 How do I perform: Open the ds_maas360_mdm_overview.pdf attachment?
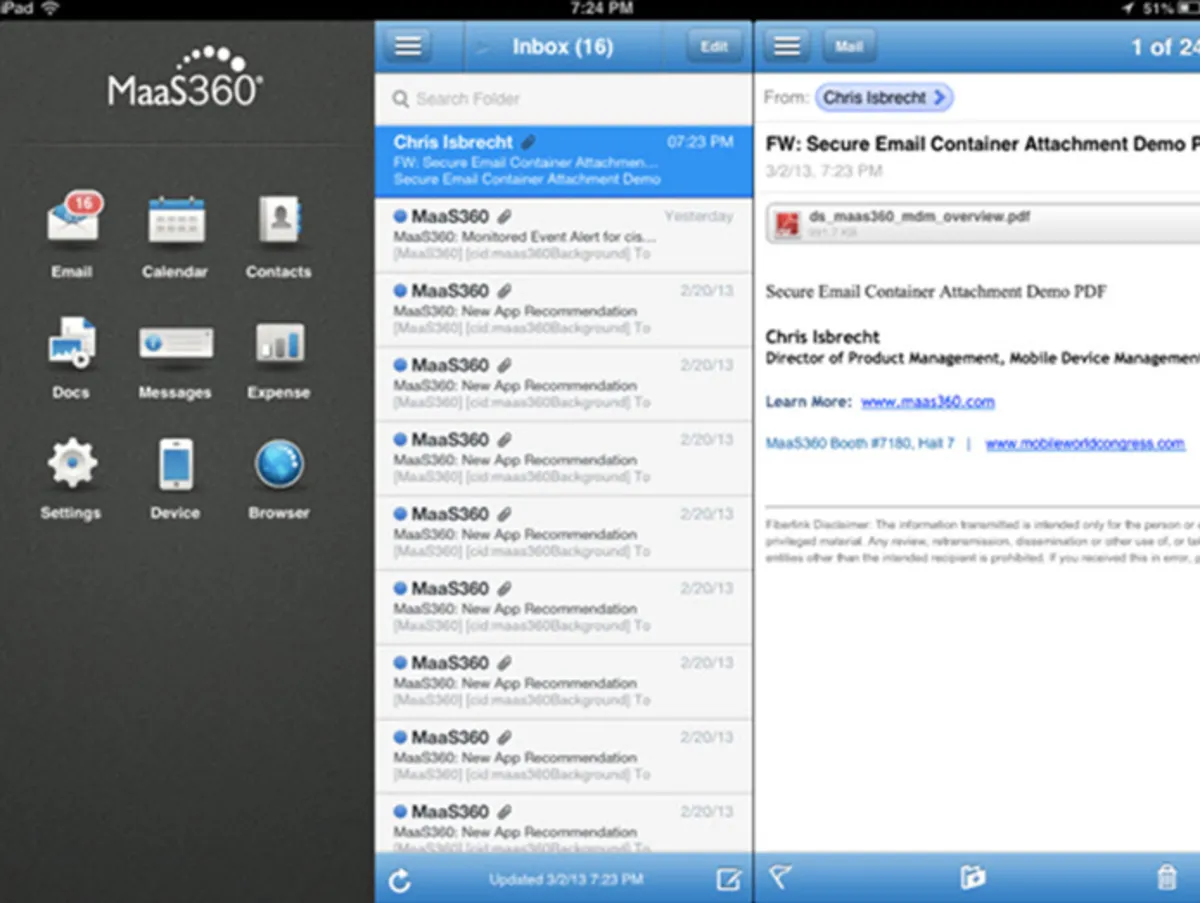click(x=983, y=223)
